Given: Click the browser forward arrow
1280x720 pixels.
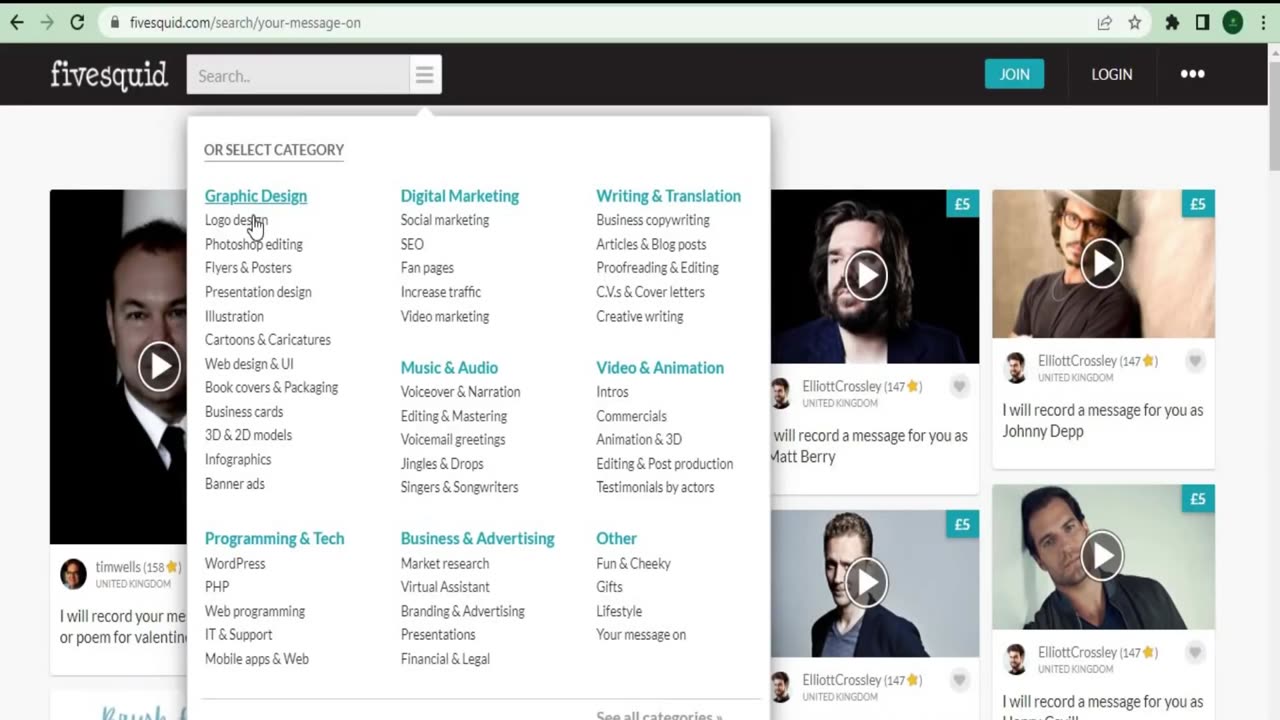Looking at the screenshot, I should tap(47, 22).
